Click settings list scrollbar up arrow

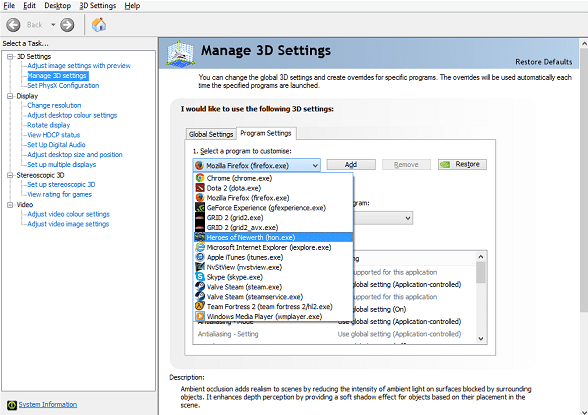pos(481,257)
